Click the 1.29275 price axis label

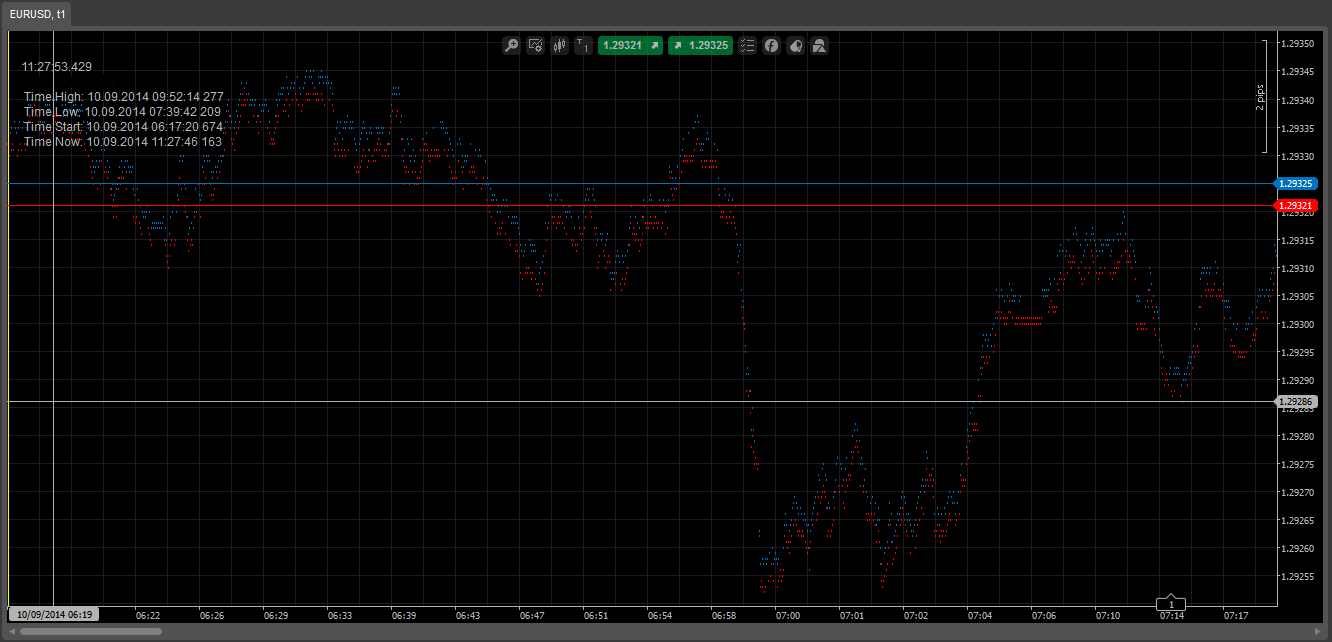[x=1299, y=464]
